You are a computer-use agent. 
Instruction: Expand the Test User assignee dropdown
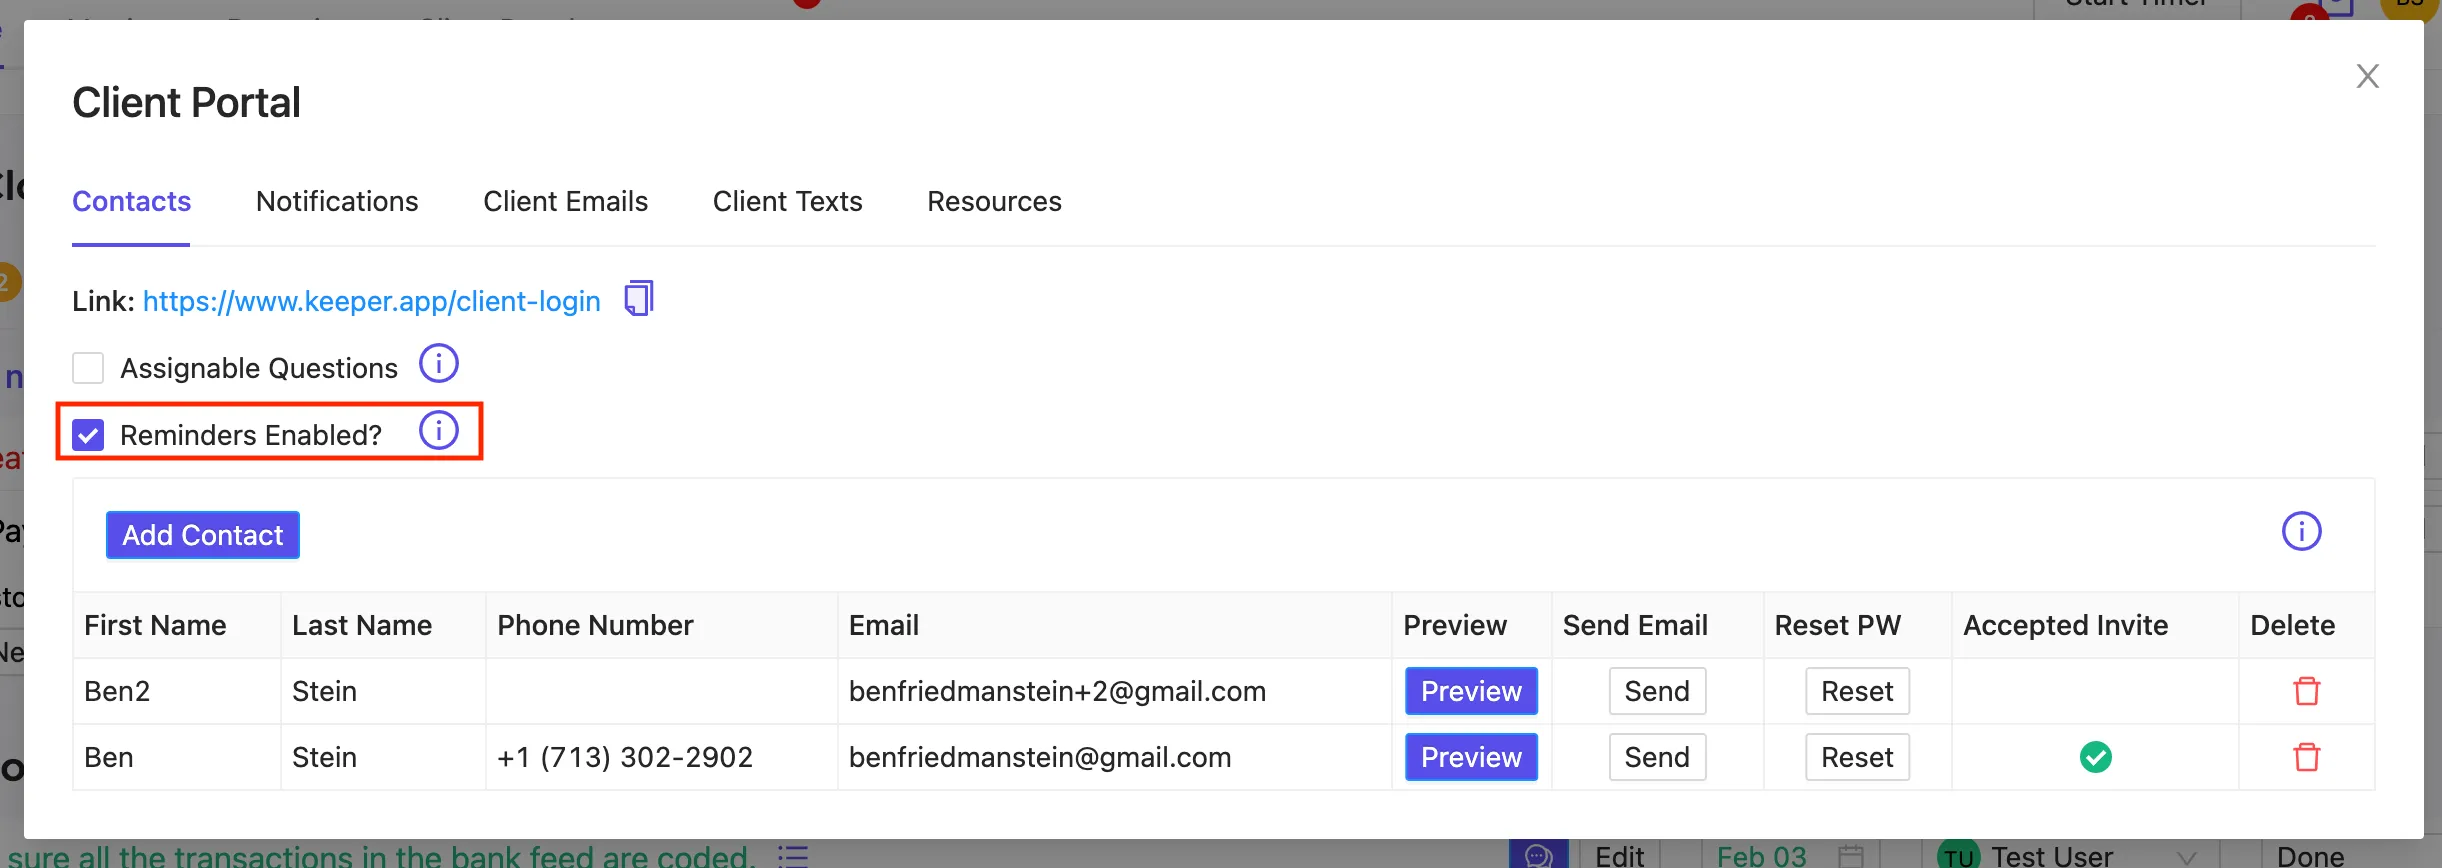(2187, 857)
